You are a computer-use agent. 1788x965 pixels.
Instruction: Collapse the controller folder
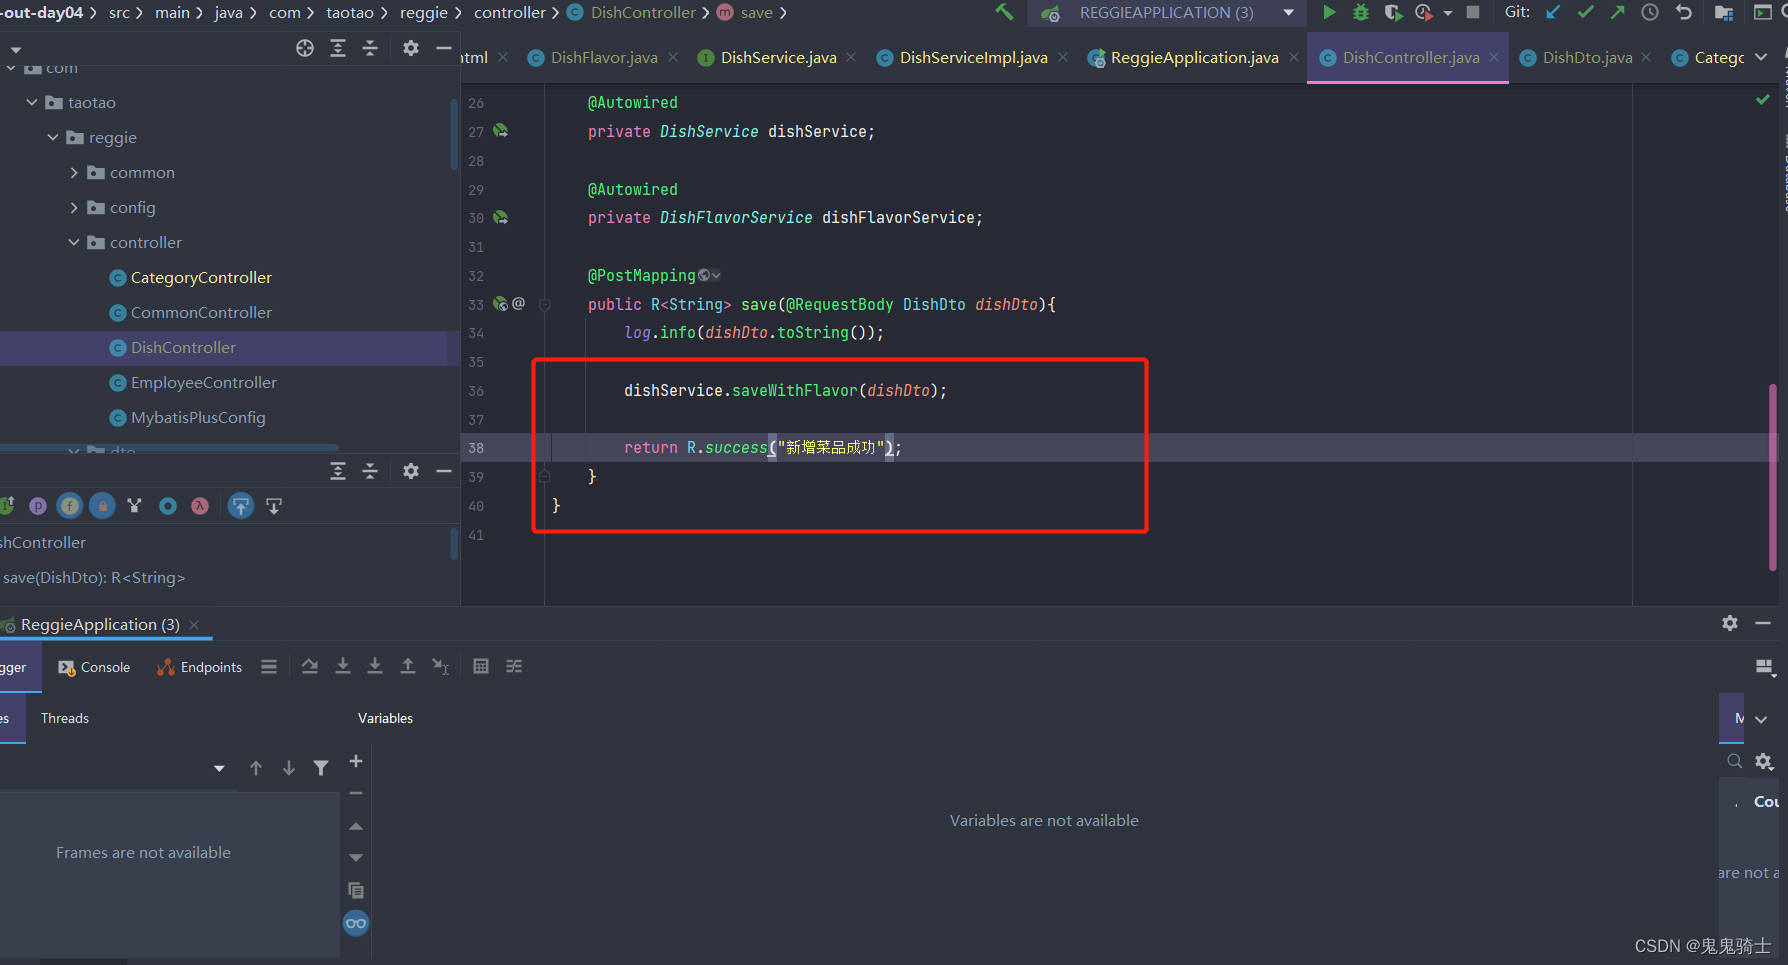click(x=74, y=242)
